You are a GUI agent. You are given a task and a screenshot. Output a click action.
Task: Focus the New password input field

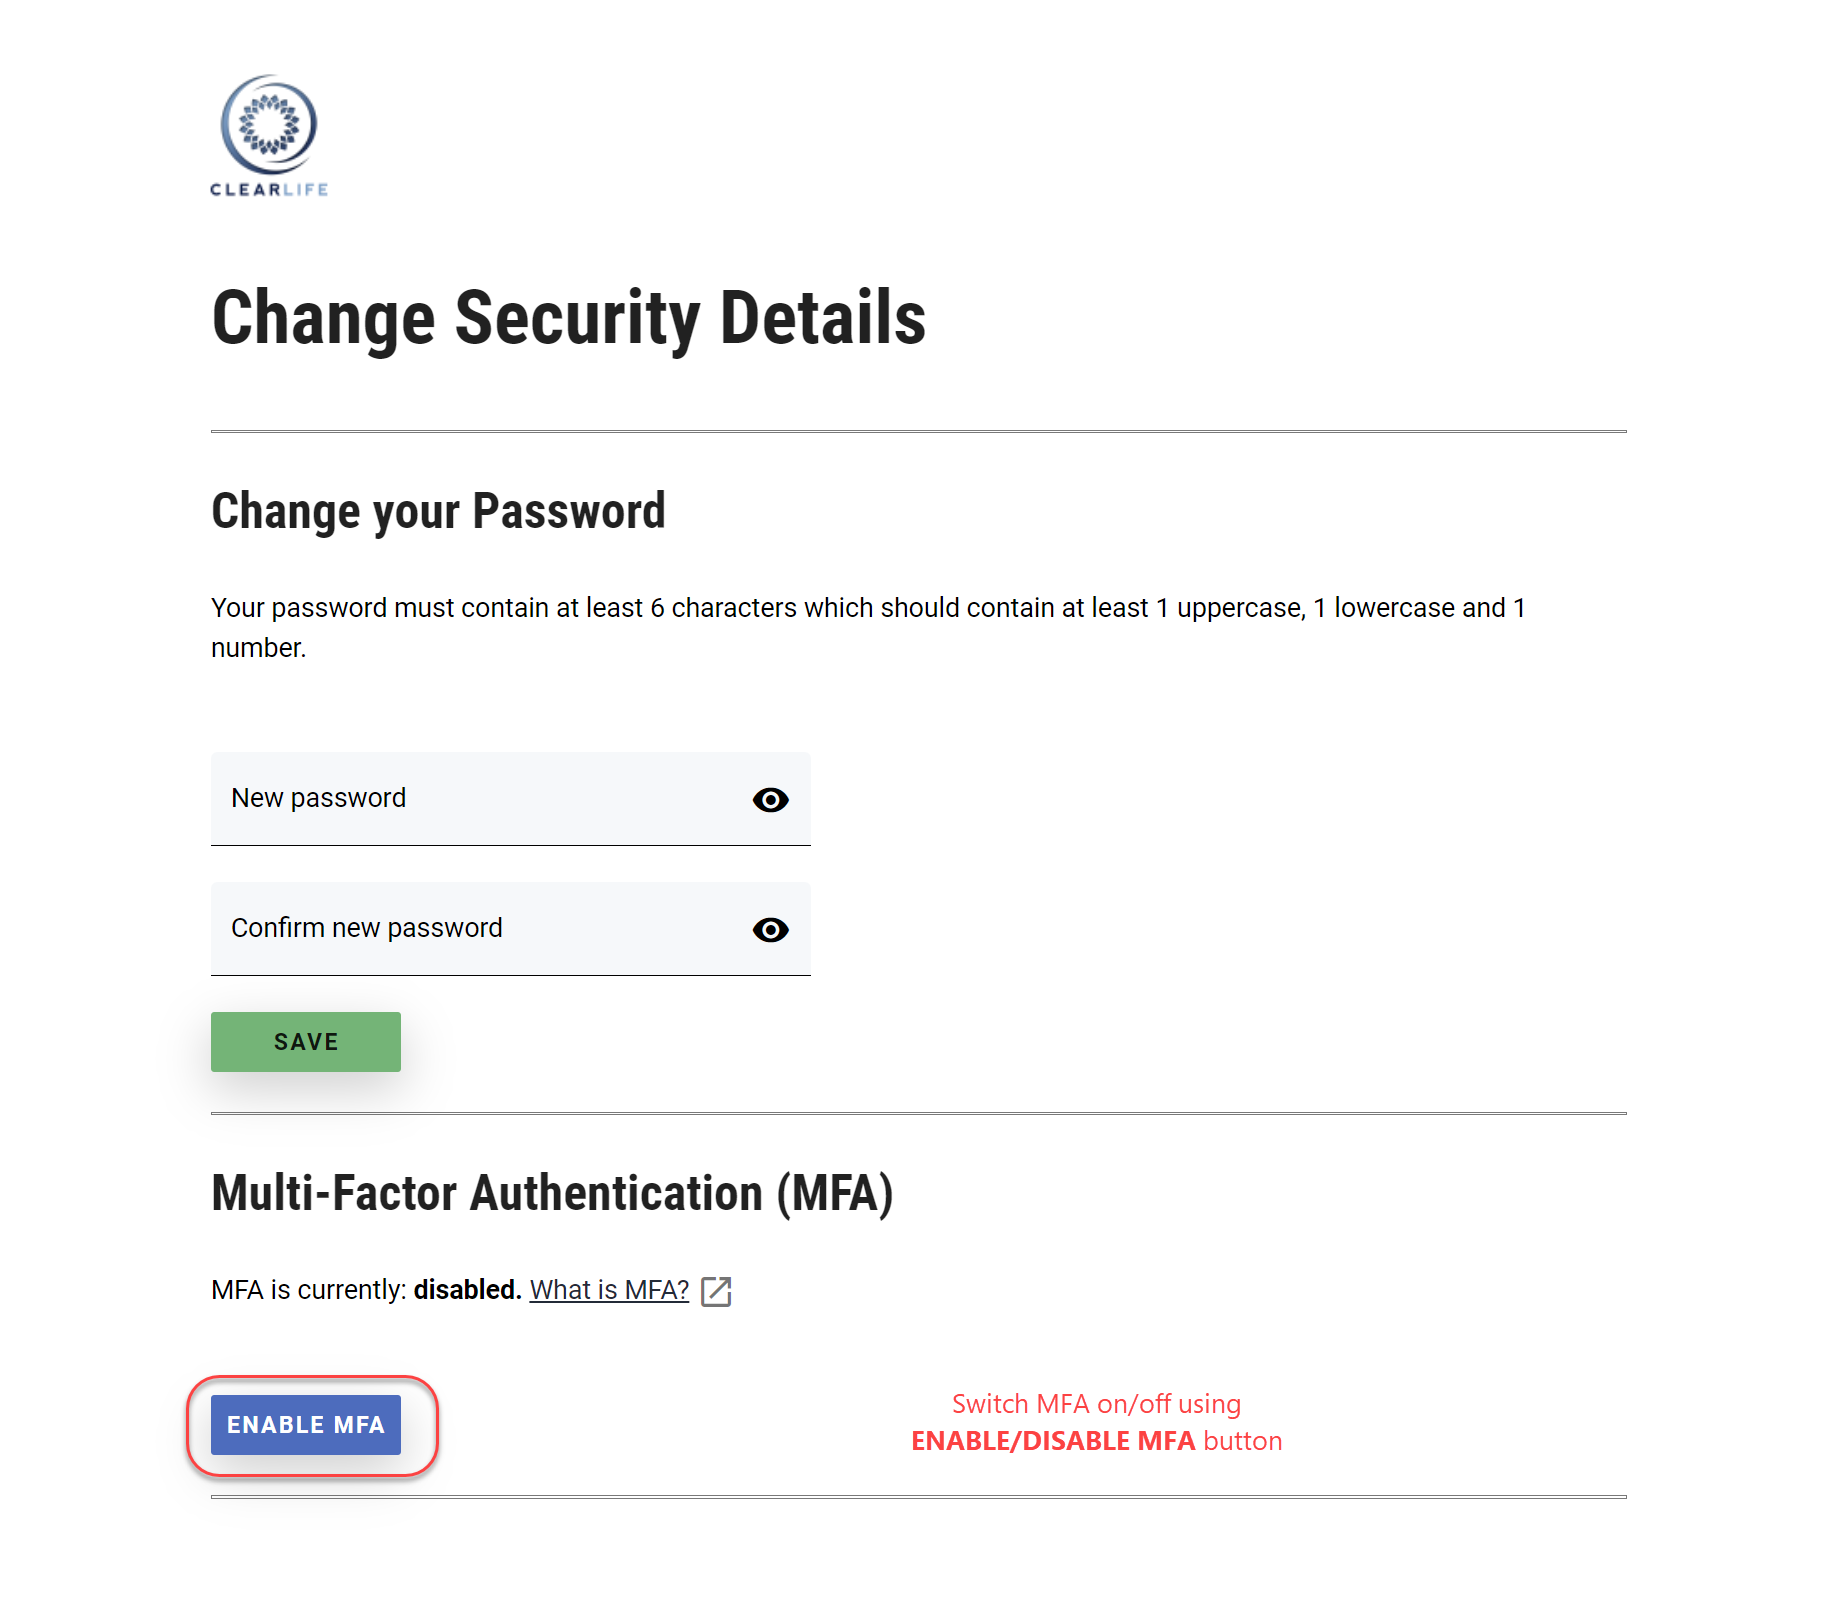tap(480, 798)
